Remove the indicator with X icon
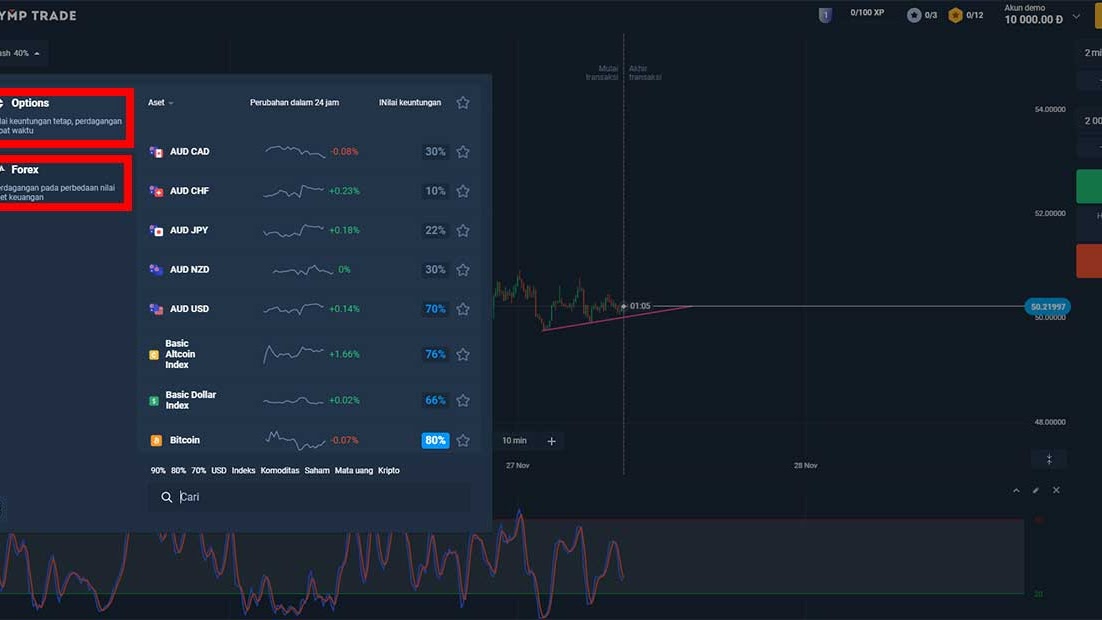 coord(1056,490)
